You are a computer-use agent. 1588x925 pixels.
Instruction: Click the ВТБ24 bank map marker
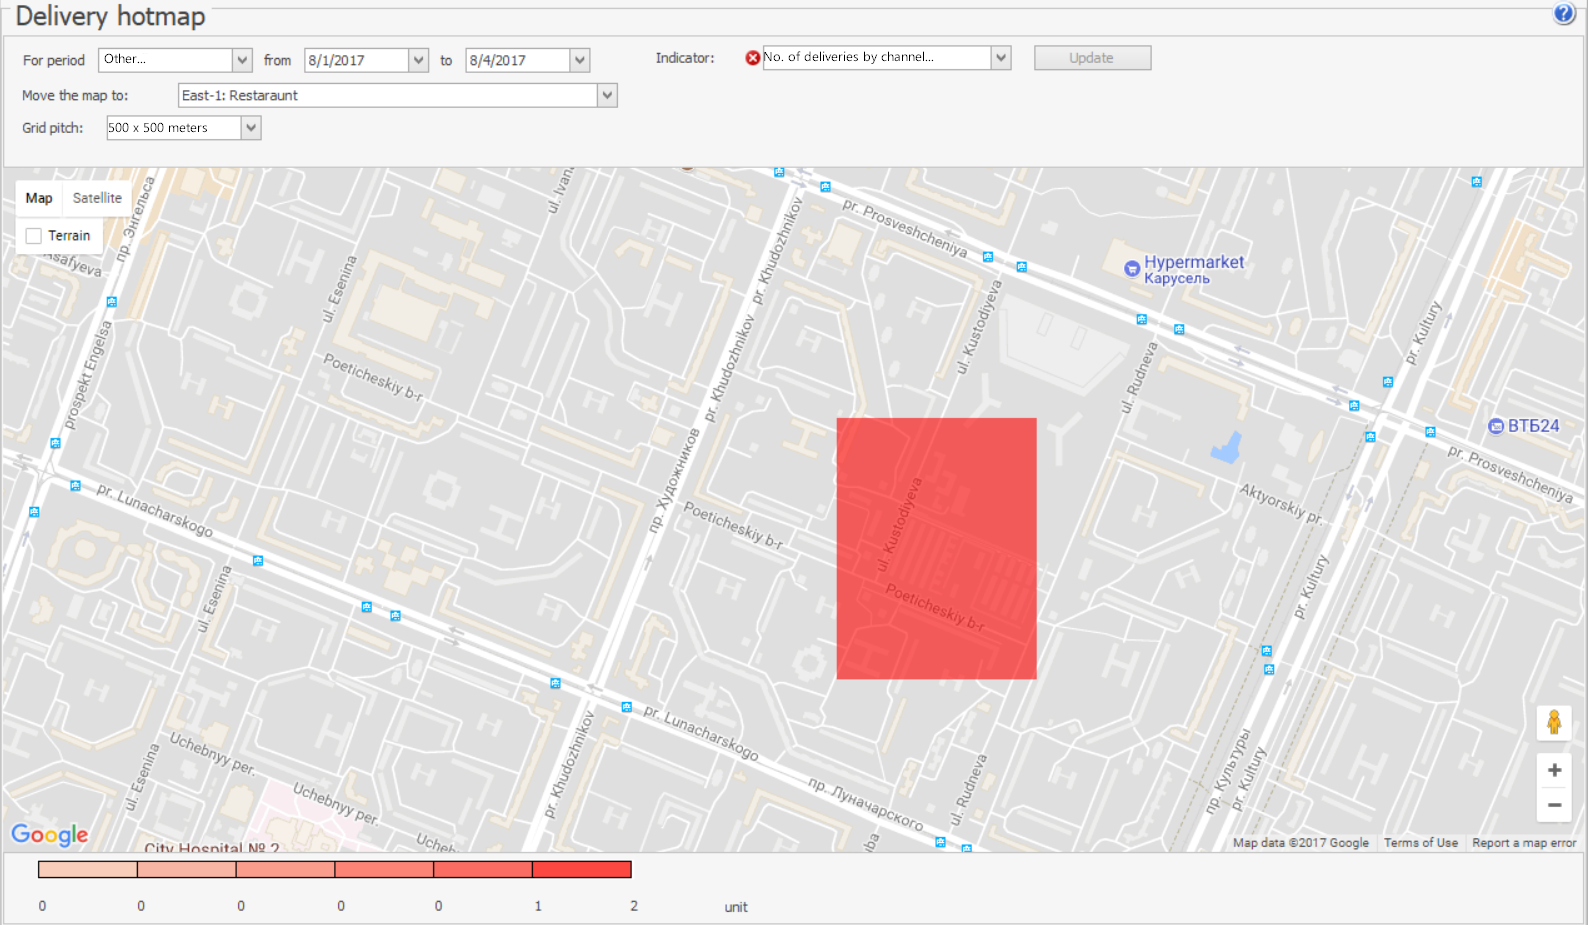coord(1496,426)
